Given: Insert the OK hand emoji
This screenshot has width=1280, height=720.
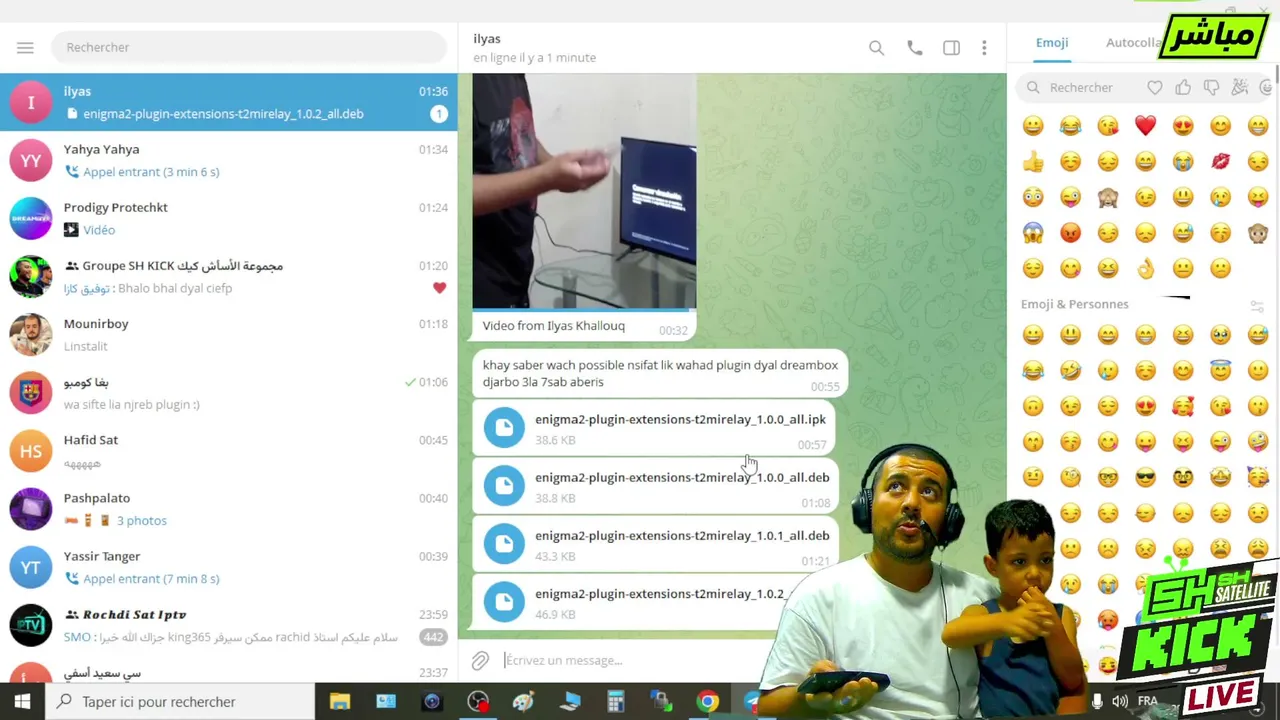Looking at the screenshot, I should 1145,268.
